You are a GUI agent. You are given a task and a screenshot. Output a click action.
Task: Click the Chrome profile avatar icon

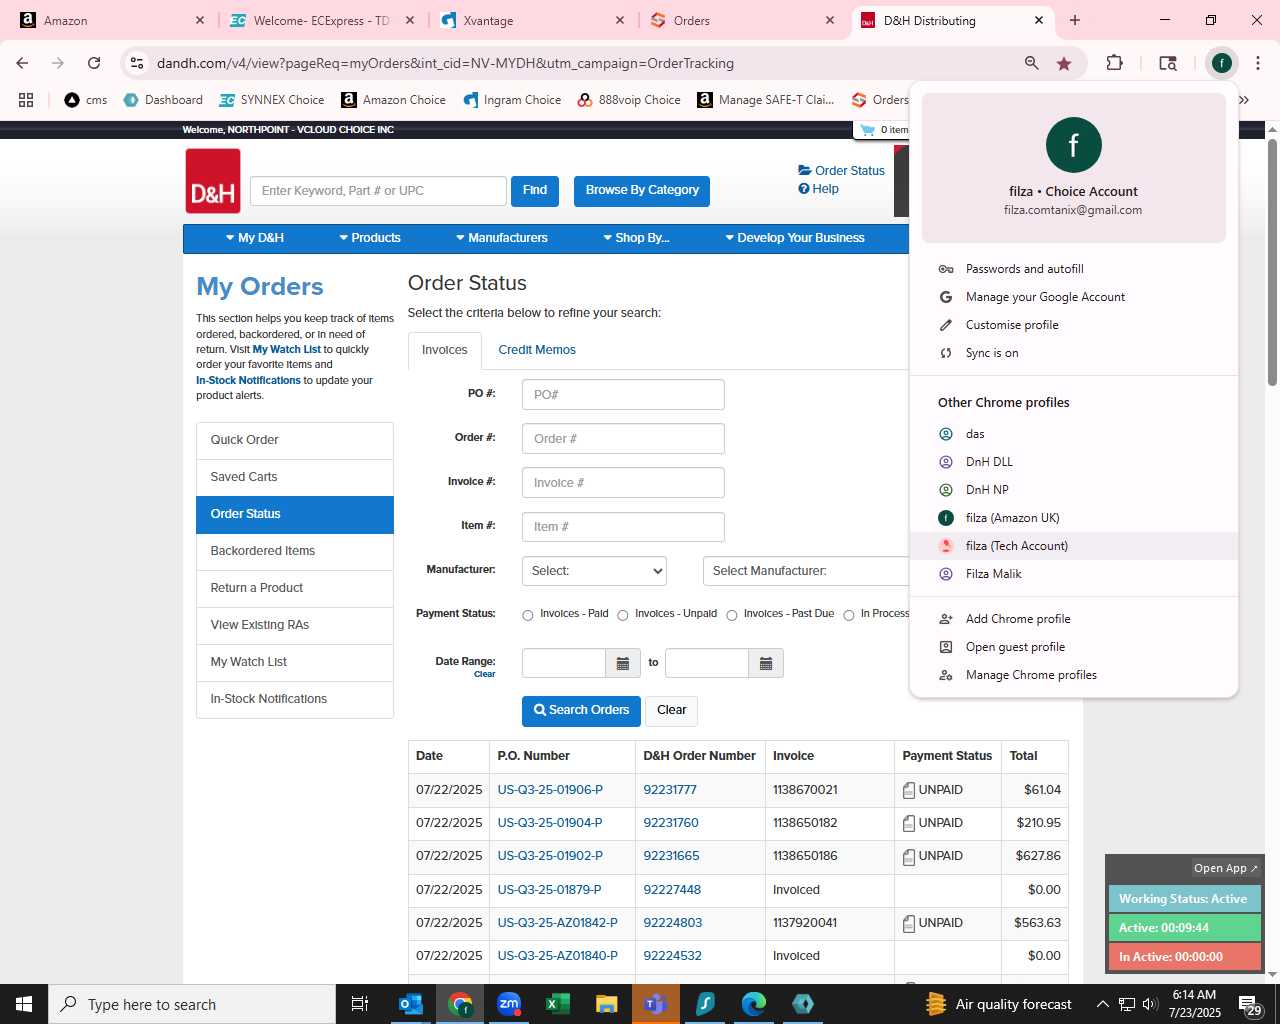pyautogui.click(x=1221, y=63)
